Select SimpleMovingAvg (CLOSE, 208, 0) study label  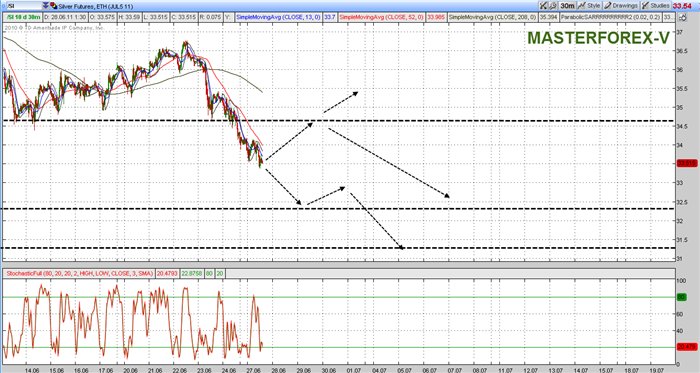click(492, 17)
